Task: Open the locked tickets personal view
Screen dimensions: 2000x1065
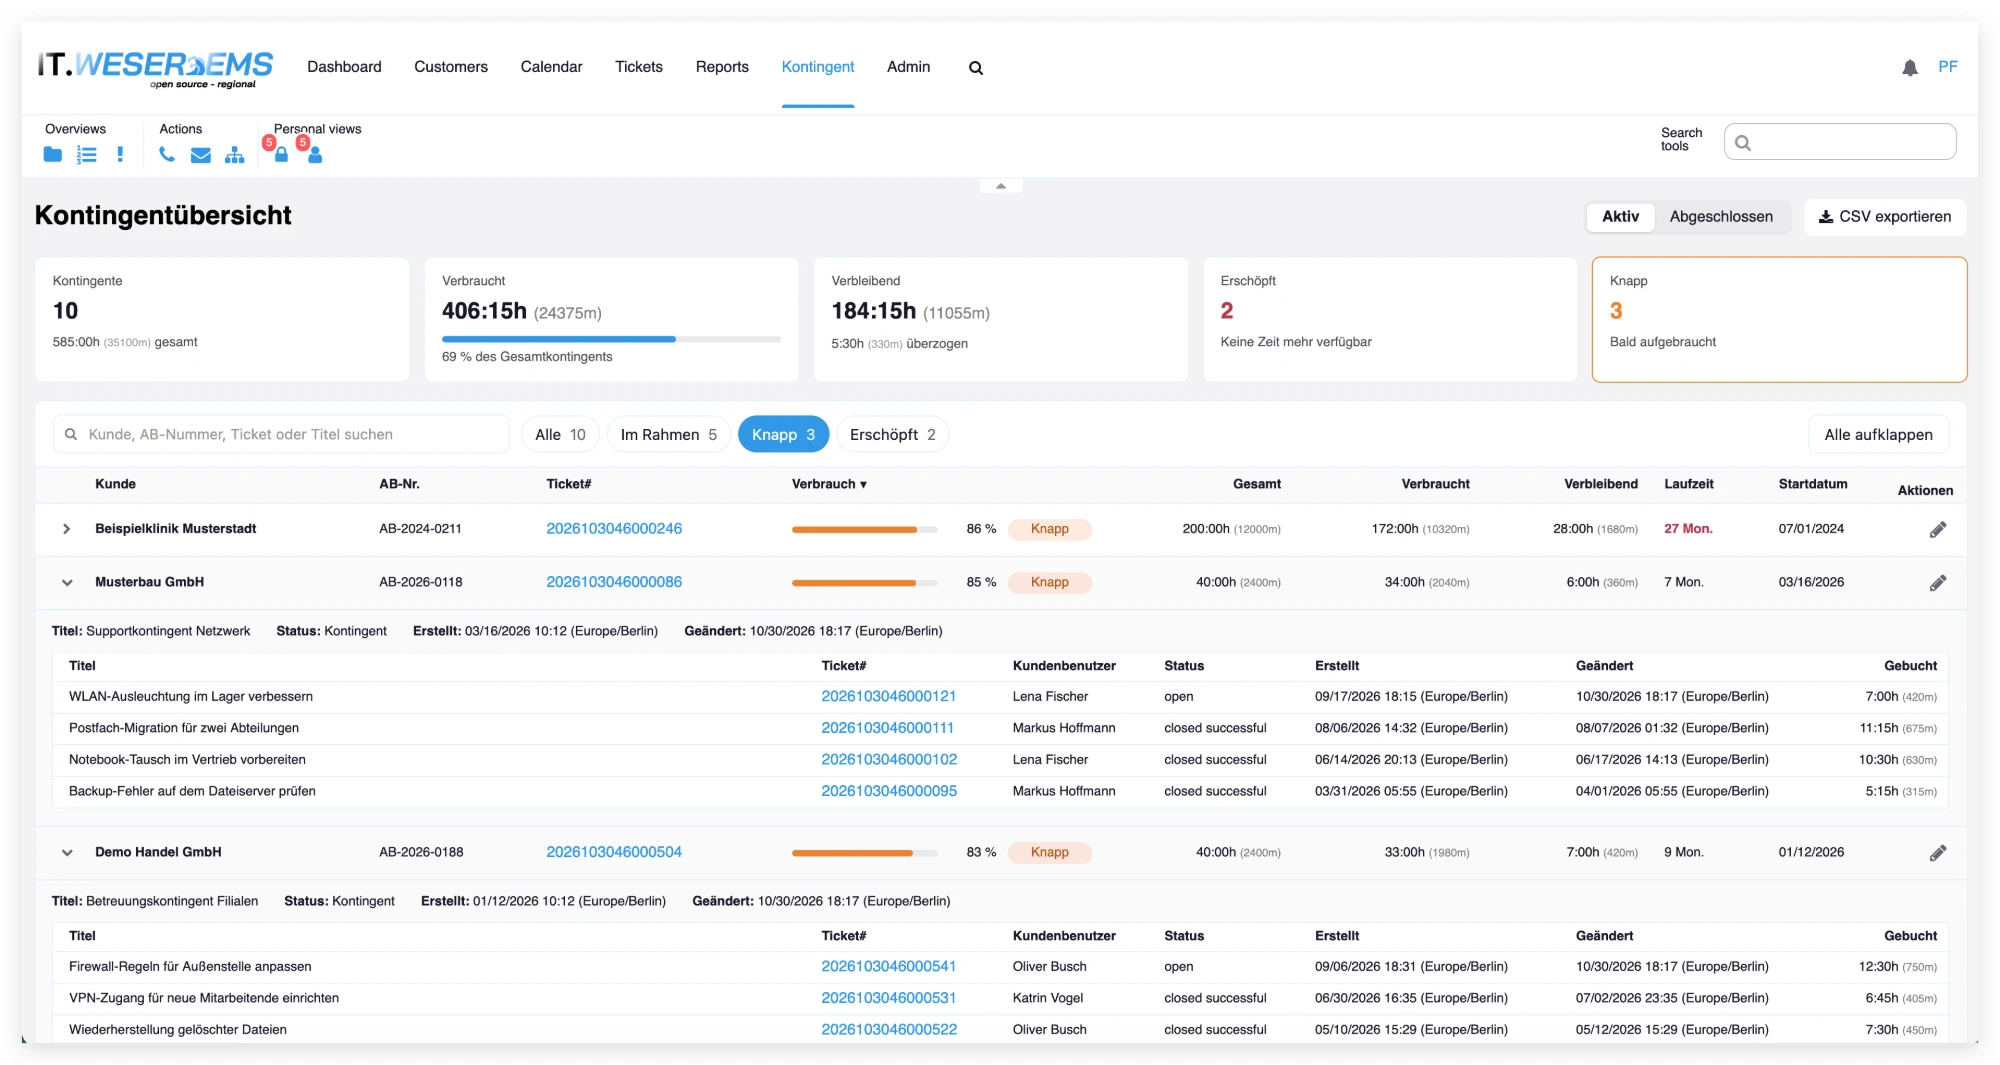Action: pos(281,155)
